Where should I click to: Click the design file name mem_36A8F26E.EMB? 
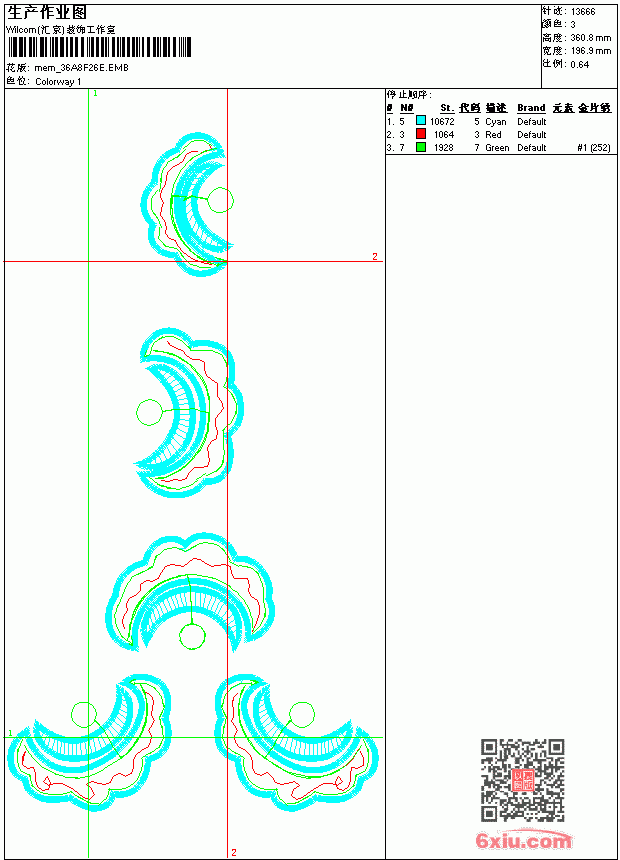82,68
